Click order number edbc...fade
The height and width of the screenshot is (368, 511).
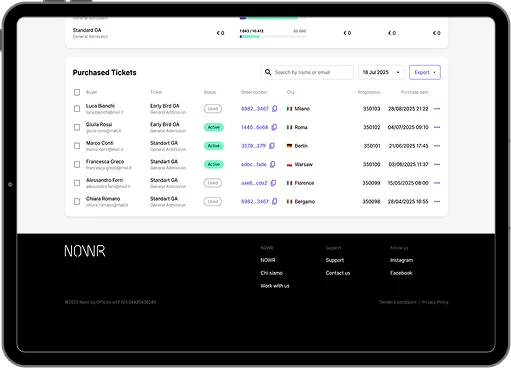tap(254, 164)
